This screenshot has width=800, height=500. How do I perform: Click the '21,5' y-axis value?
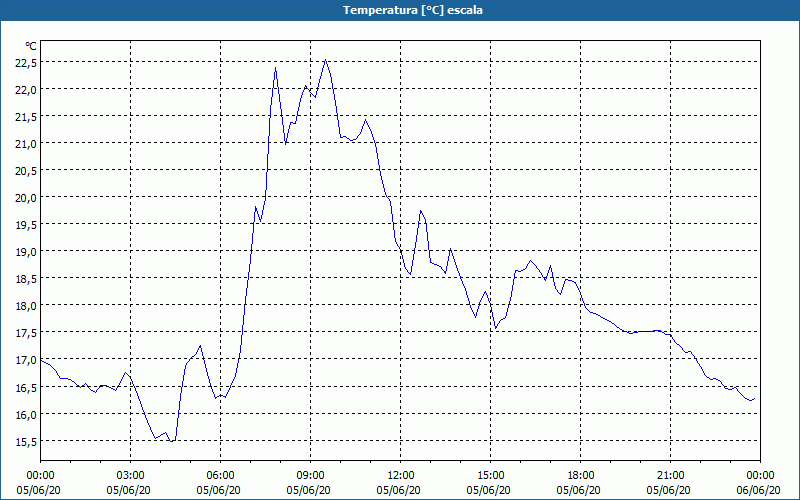point(26,117)
